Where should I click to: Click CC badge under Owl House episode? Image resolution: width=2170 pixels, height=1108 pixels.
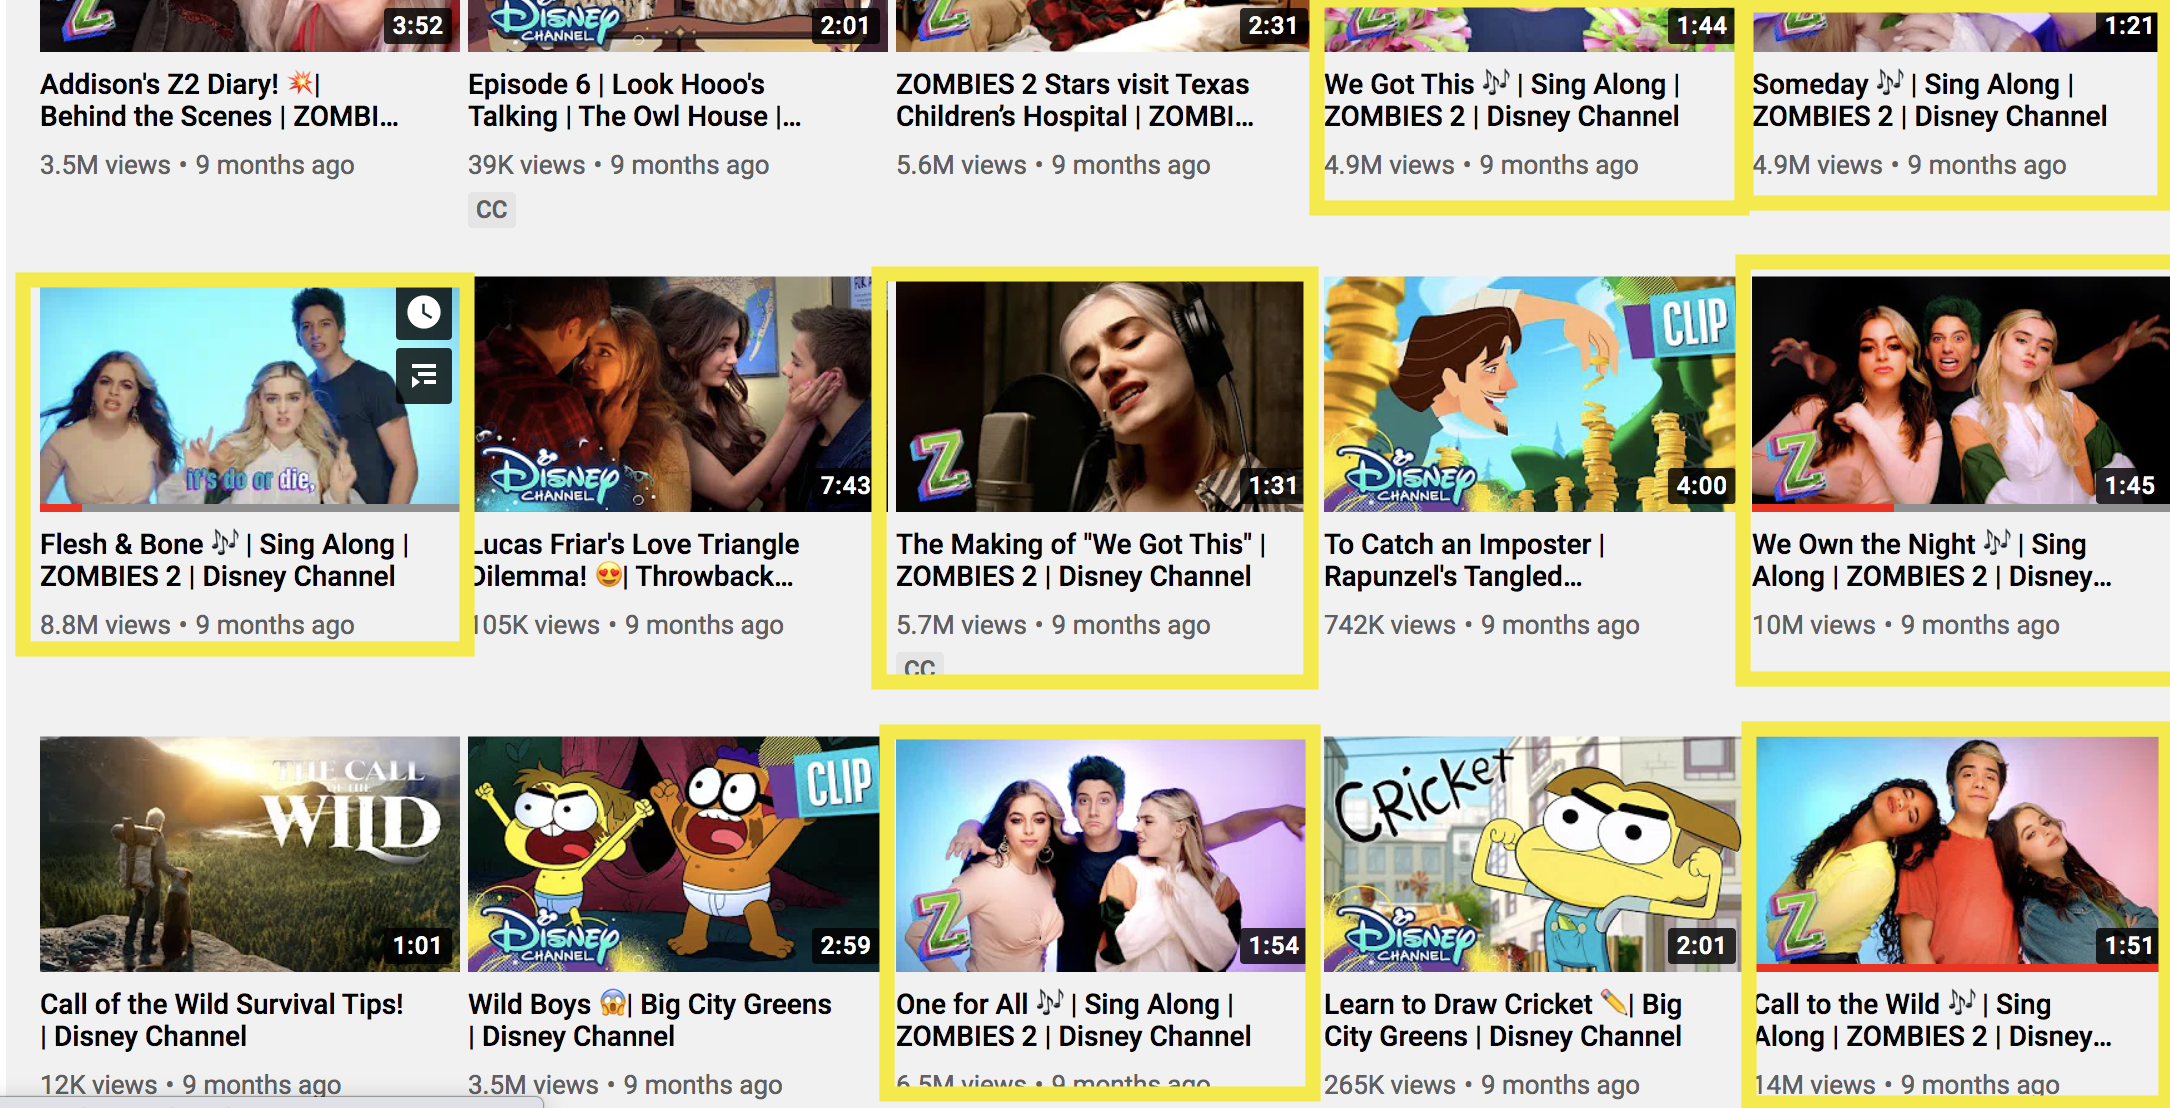pyautogui.click(x=491, y=210)
